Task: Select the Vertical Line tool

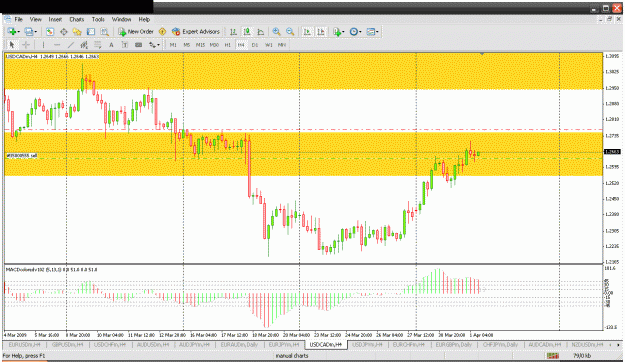Action: [43, 45]
